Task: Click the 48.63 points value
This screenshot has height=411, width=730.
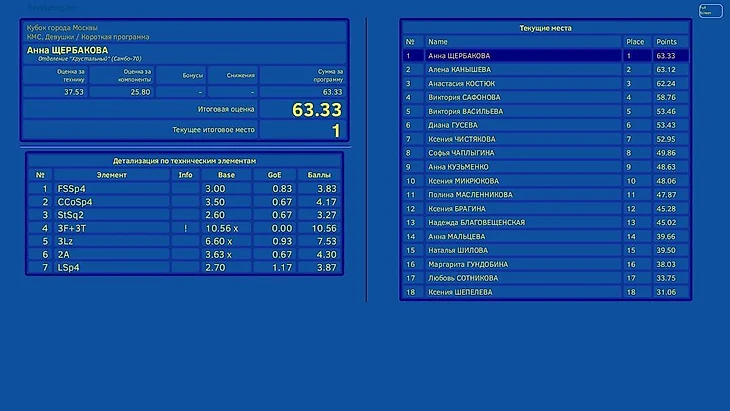Action: click(x=666, y=167)
